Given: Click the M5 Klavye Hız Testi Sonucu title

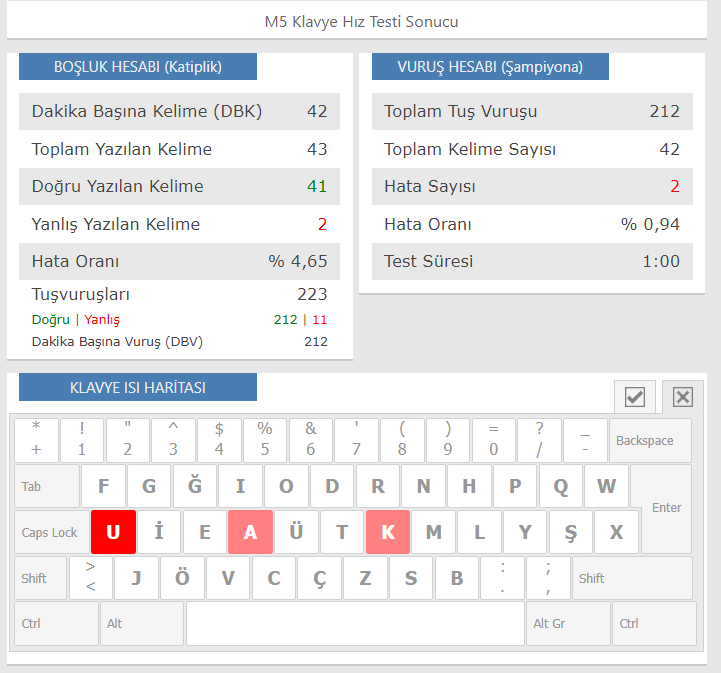Looking at the screenshot, I should tap(361, 22).
